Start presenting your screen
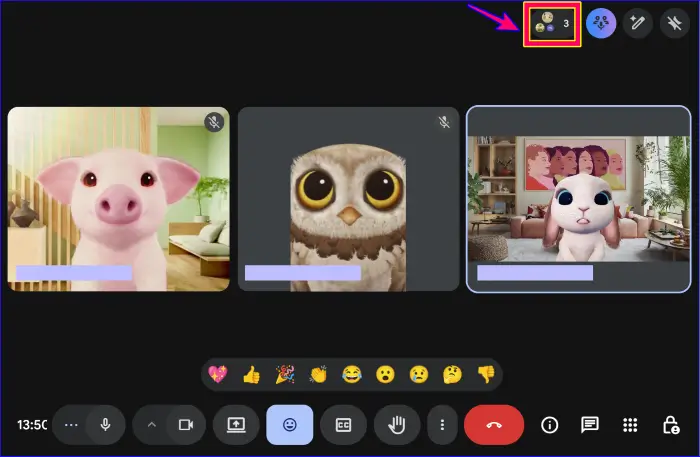 236,425
